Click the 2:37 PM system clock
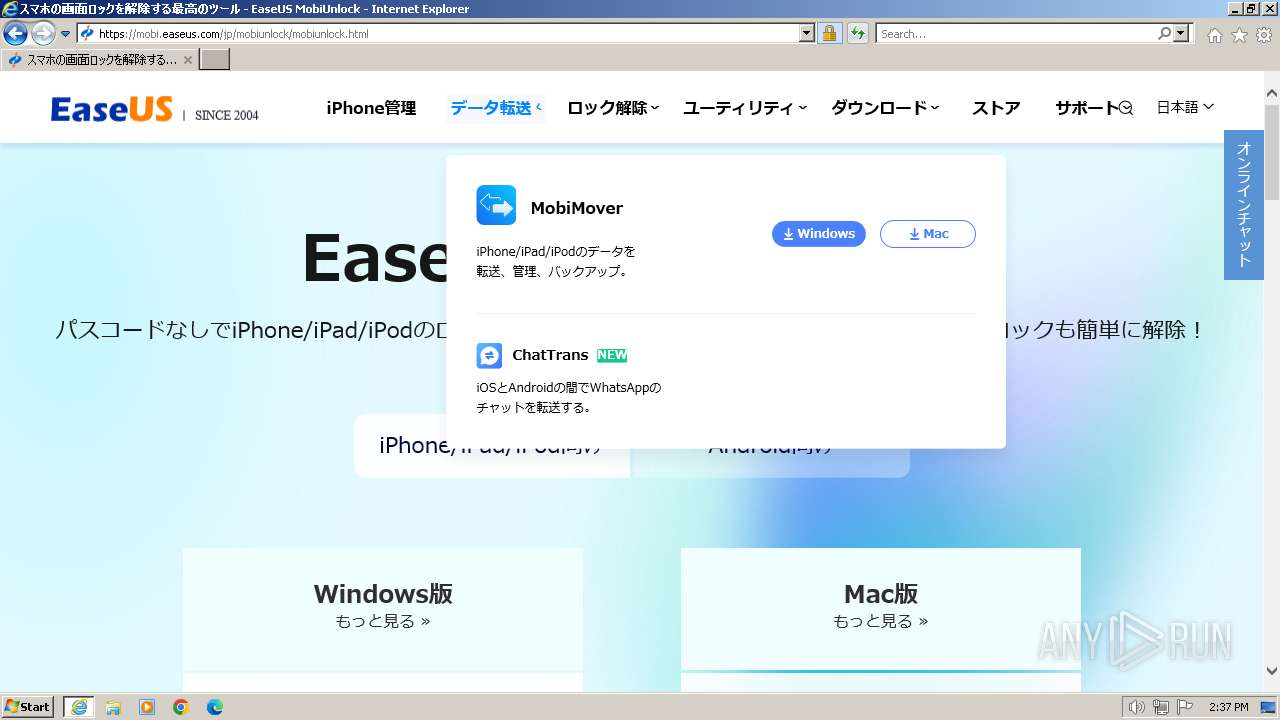This screenshot has height=720, width=1280. tap(1228, 707)
